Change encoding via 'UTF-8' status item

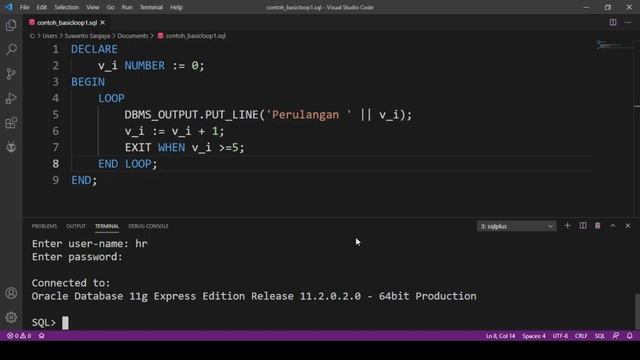click(560, 336)
